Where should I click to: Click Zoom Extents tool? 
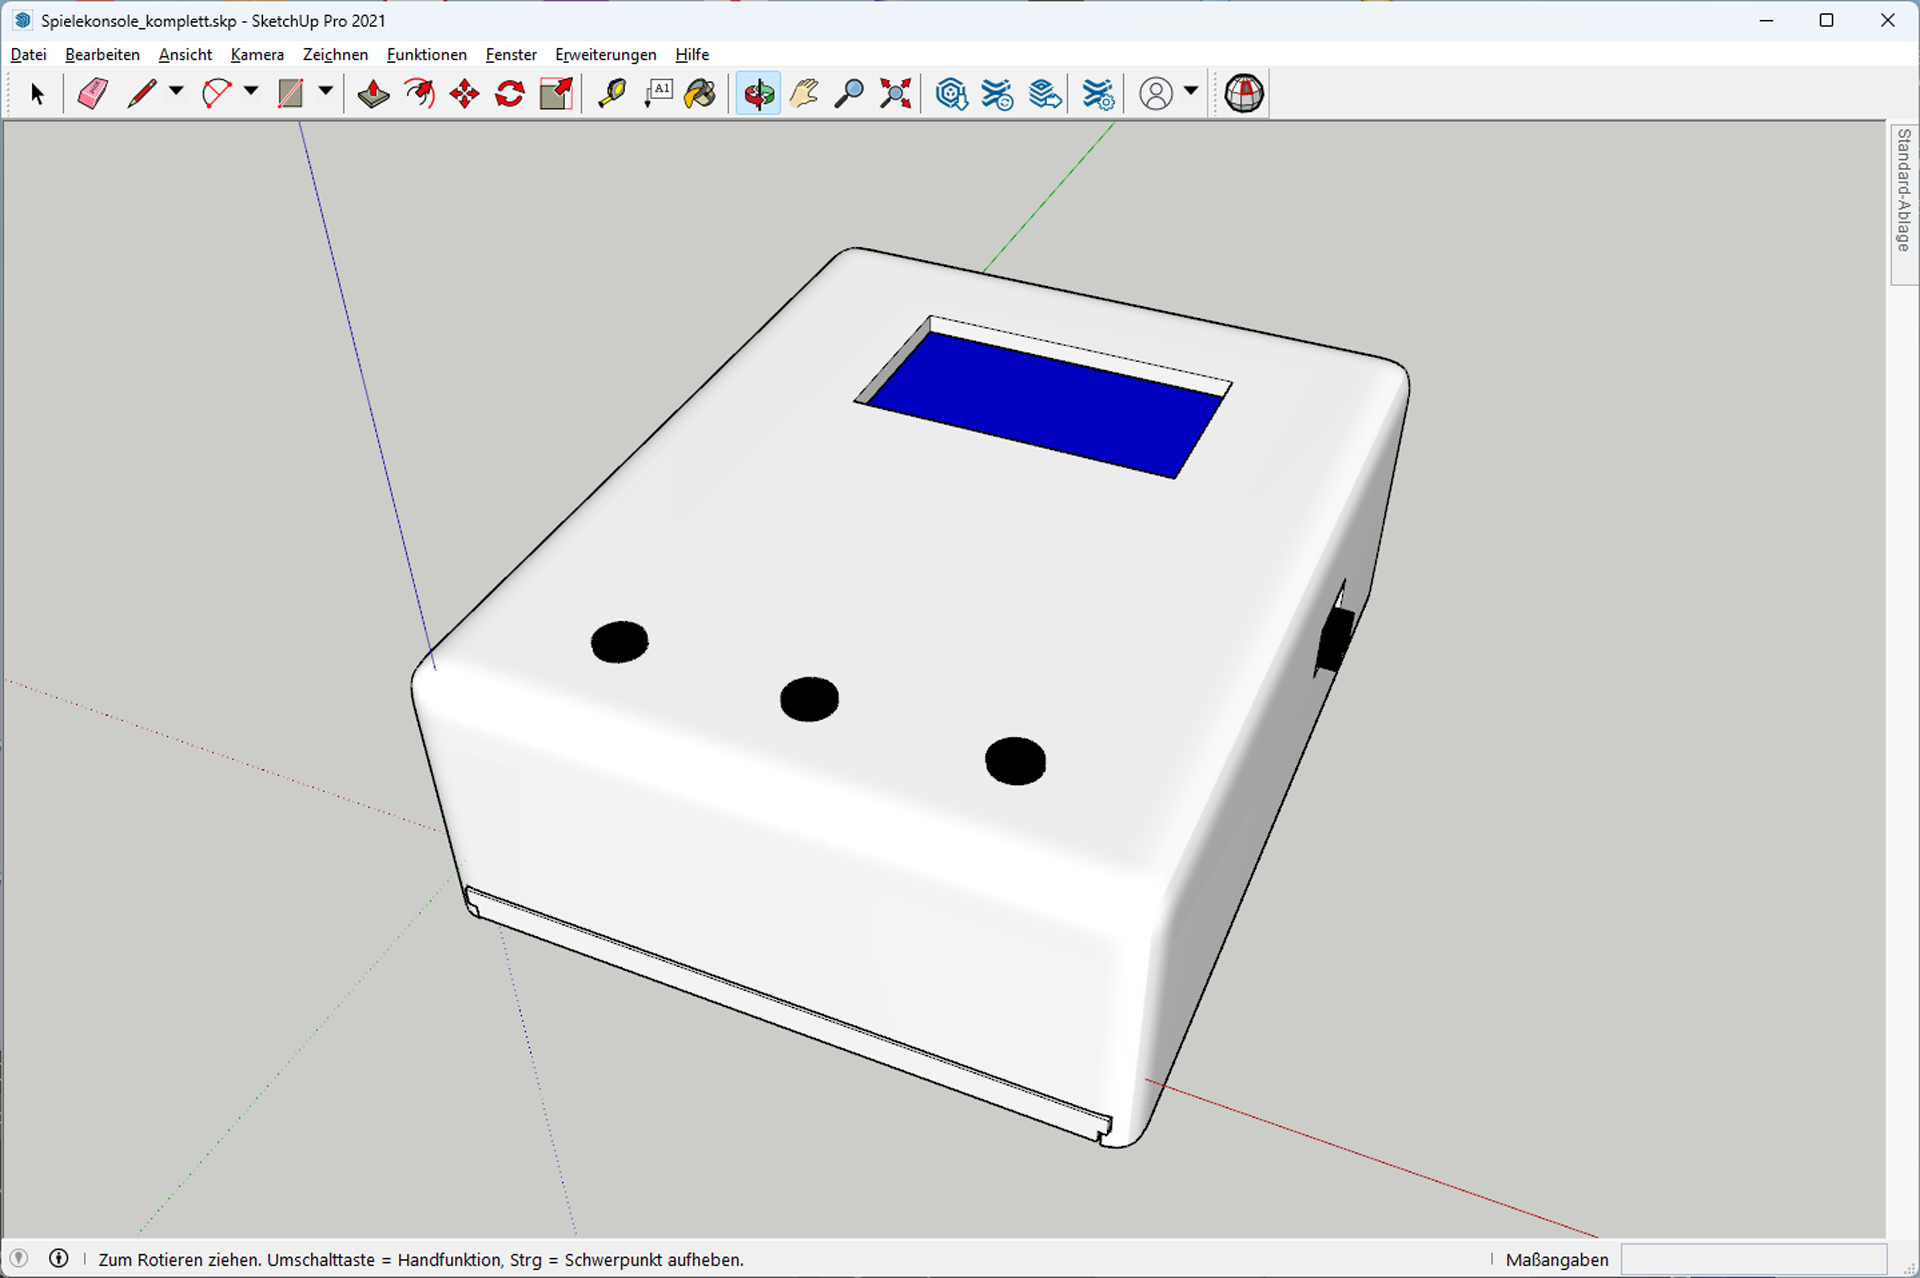tap(895, 94)
